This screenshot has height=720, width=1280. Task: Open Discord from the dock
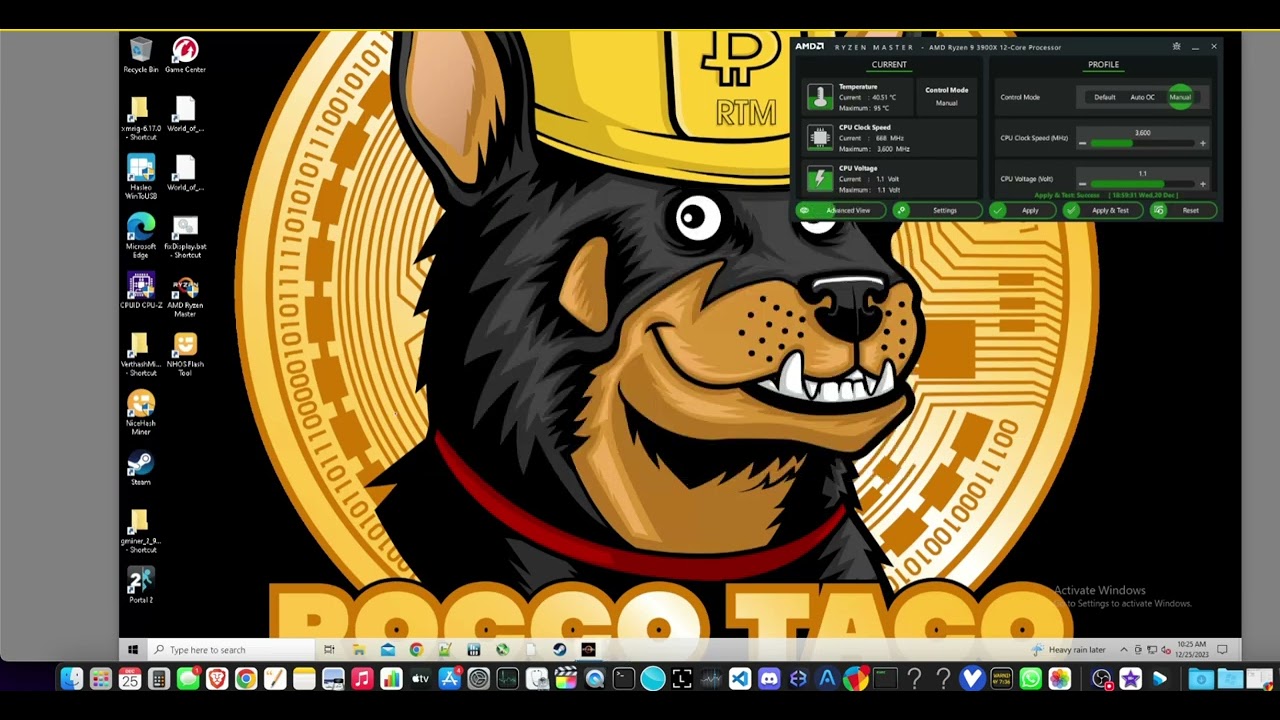(x=769, y=679)
